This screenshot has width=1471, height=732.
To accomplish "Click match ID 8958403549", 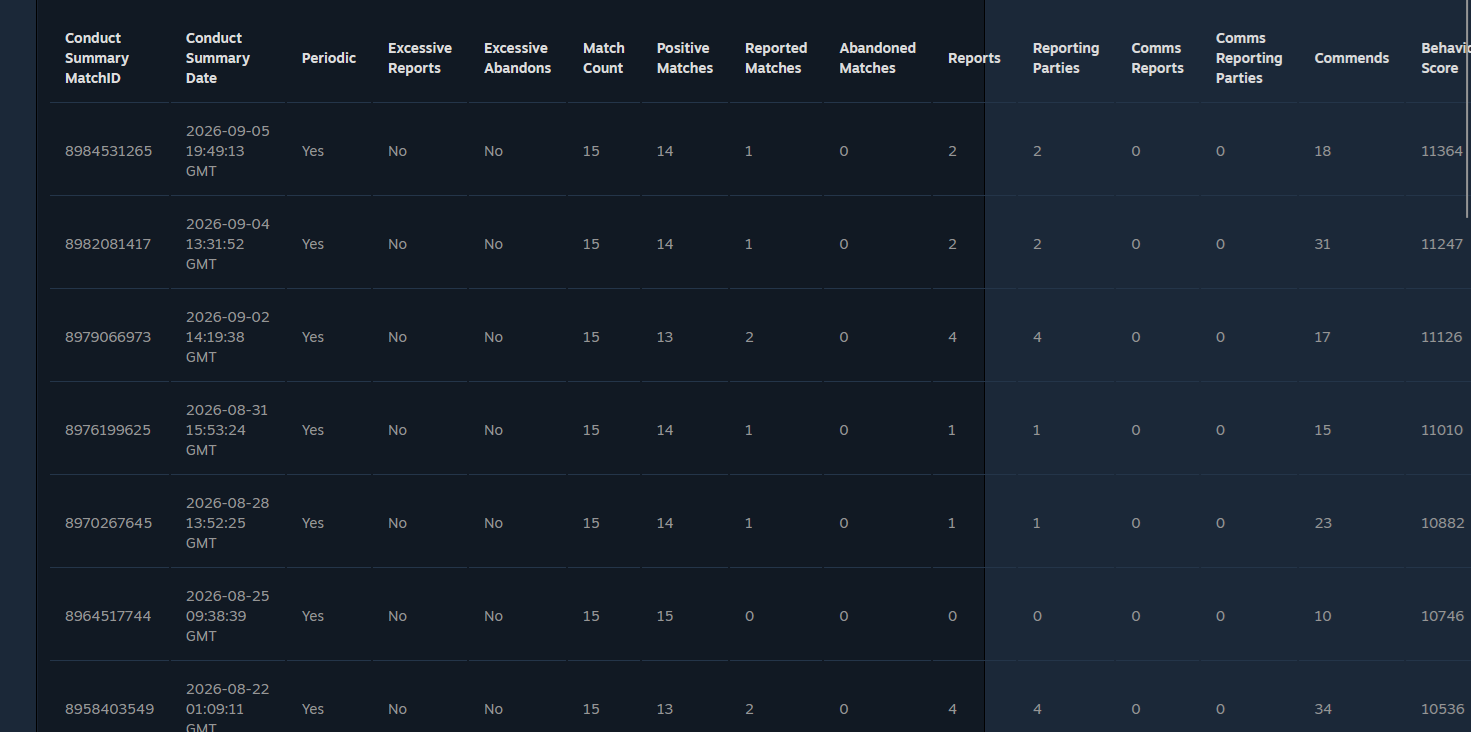I will [x=109, y=709].
